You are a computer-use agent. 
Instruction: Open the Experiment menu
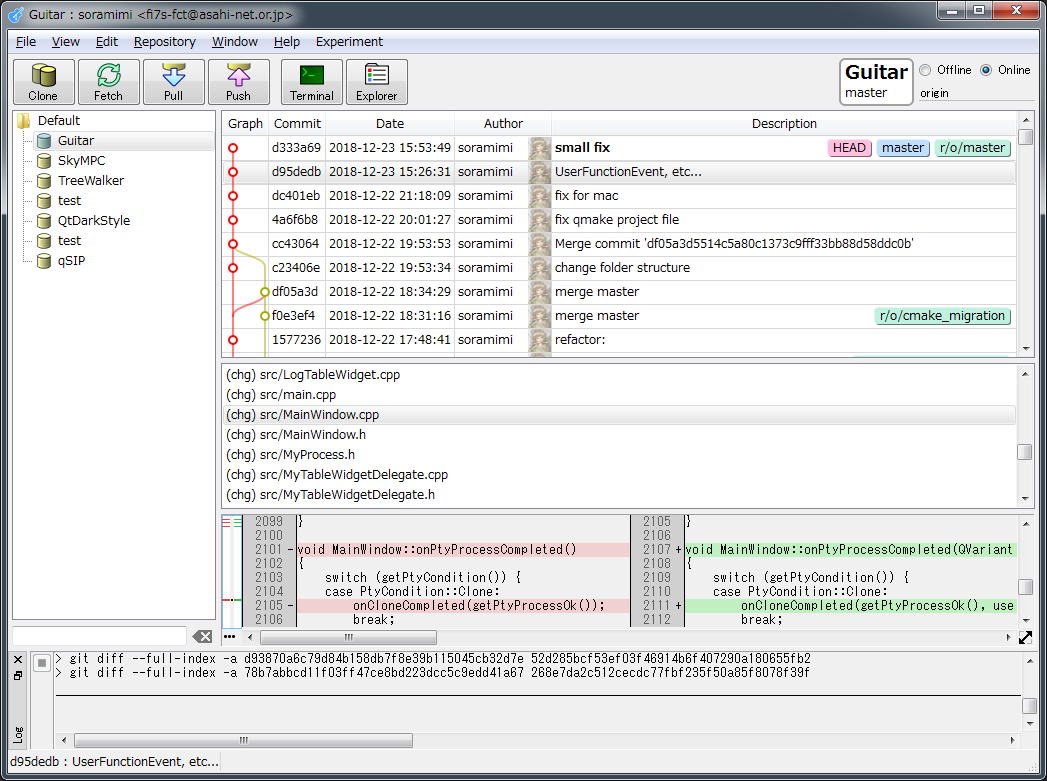(348, 42)
